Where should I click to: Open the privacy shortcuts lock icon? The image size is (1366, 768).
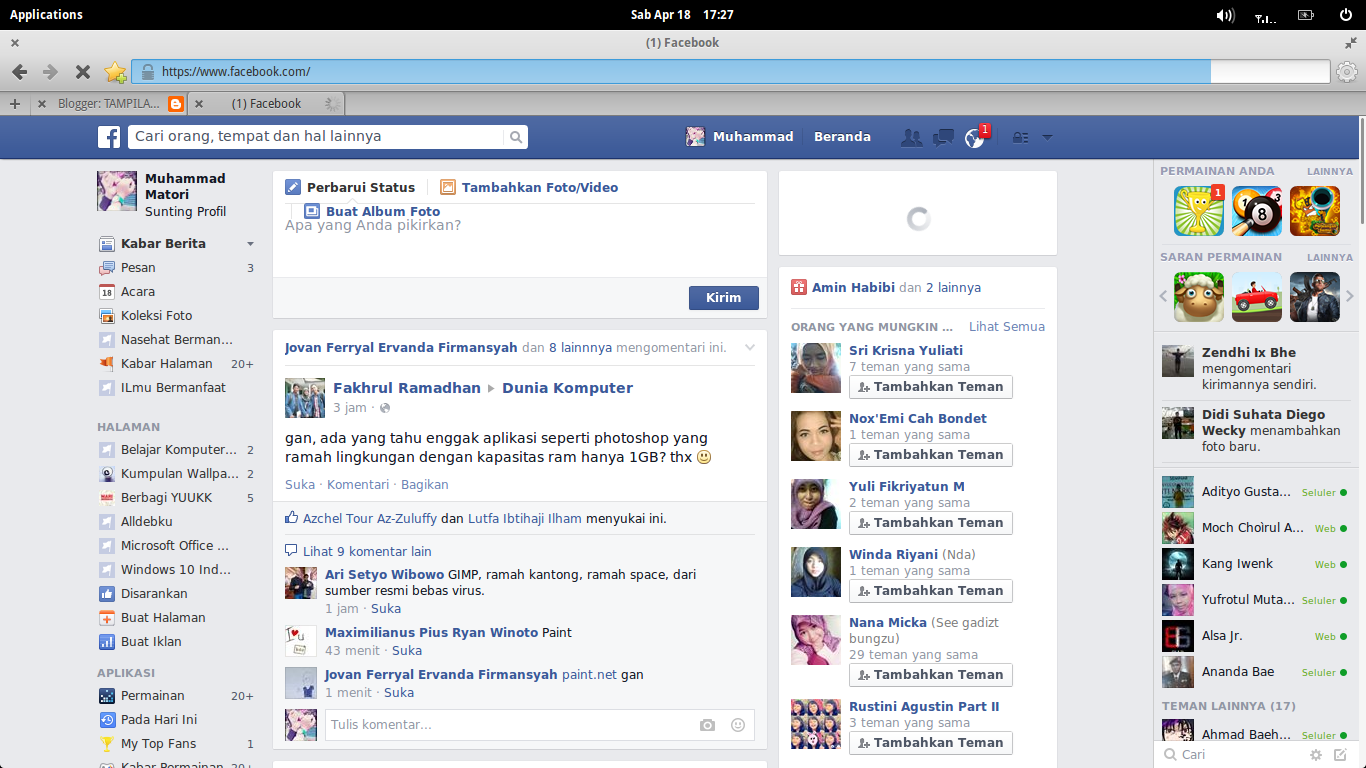point(1020,138)
